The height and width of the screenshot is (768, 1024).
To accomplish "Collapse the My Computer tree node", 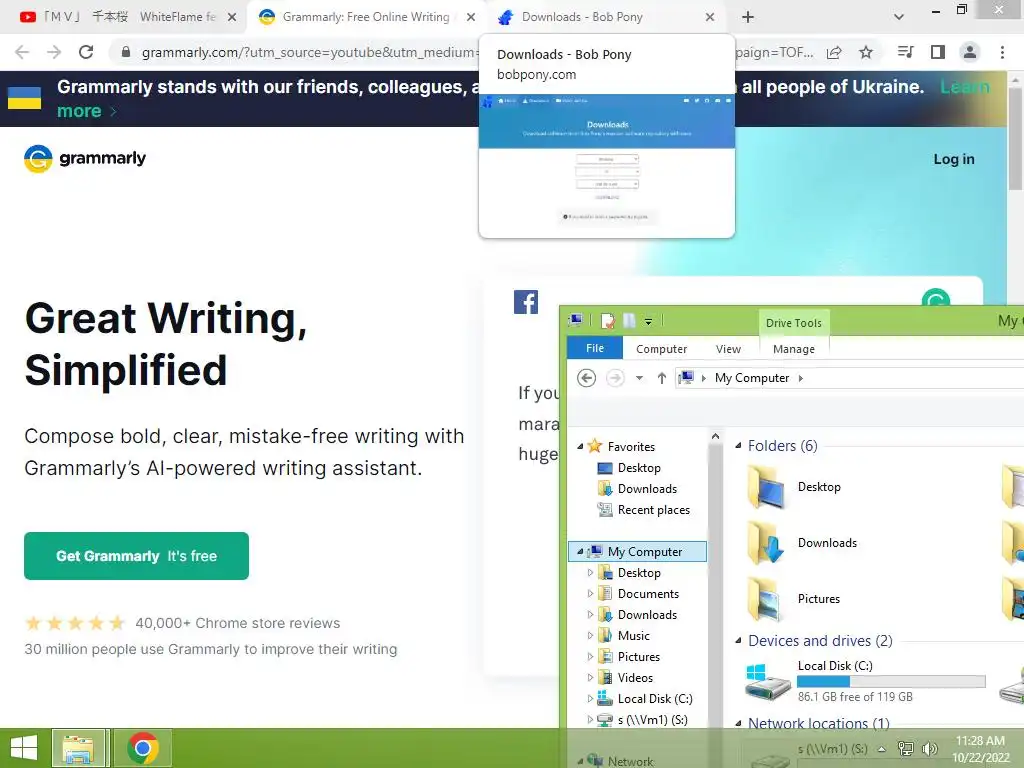I will [580, 552].
